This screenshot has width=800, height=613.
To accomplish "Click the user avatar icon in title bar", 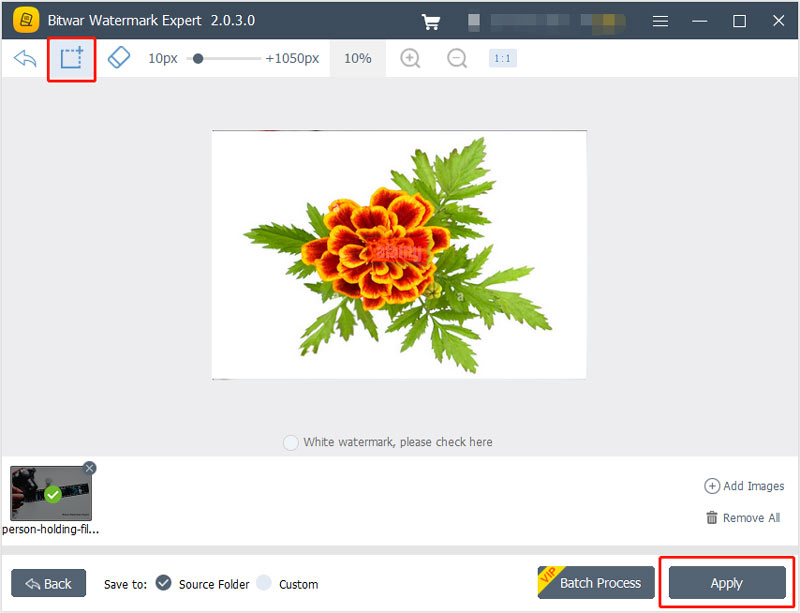I will [x=474, y=22].
